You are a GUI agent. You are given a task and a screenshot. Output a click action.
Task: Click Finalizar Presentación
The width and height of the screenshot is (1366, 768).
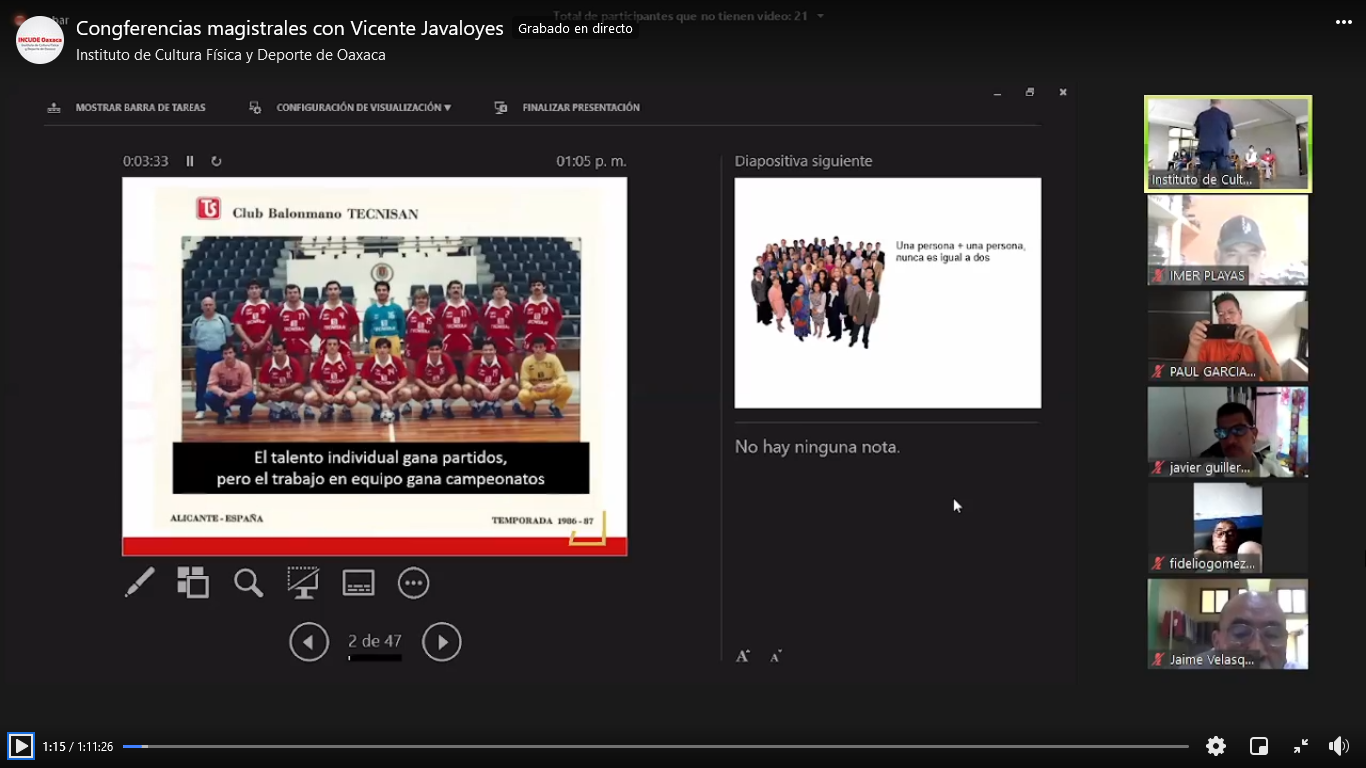(580, 108)
